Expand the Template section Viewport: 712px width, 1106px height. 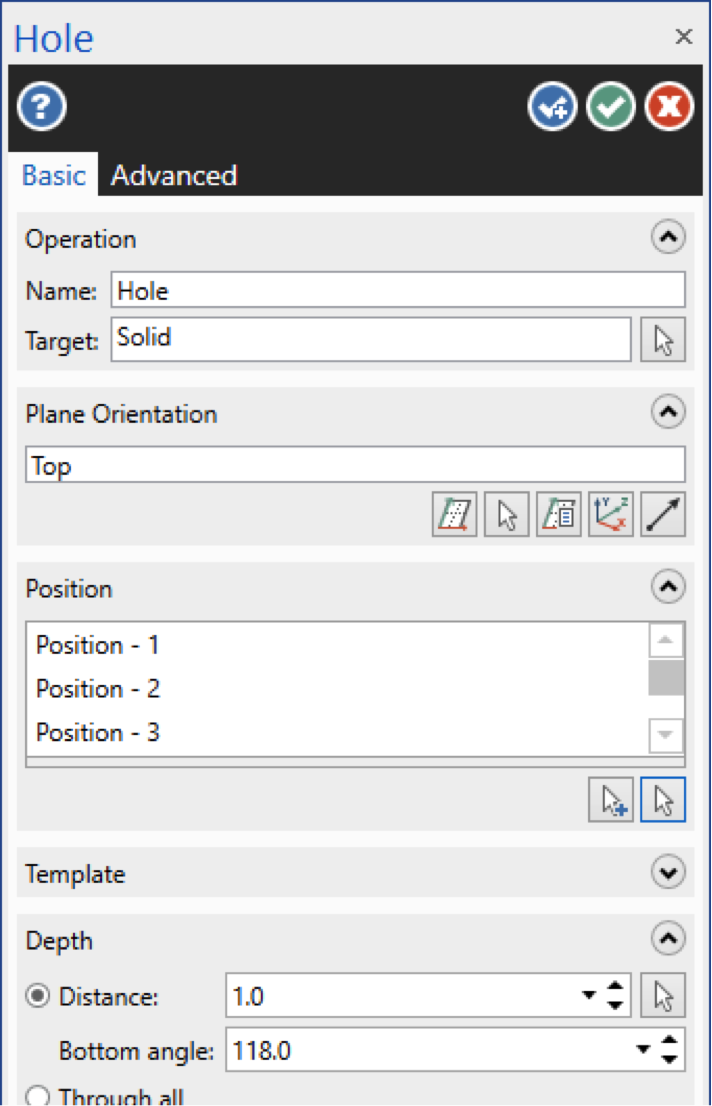pyautogui.click(x=668, y=873)
